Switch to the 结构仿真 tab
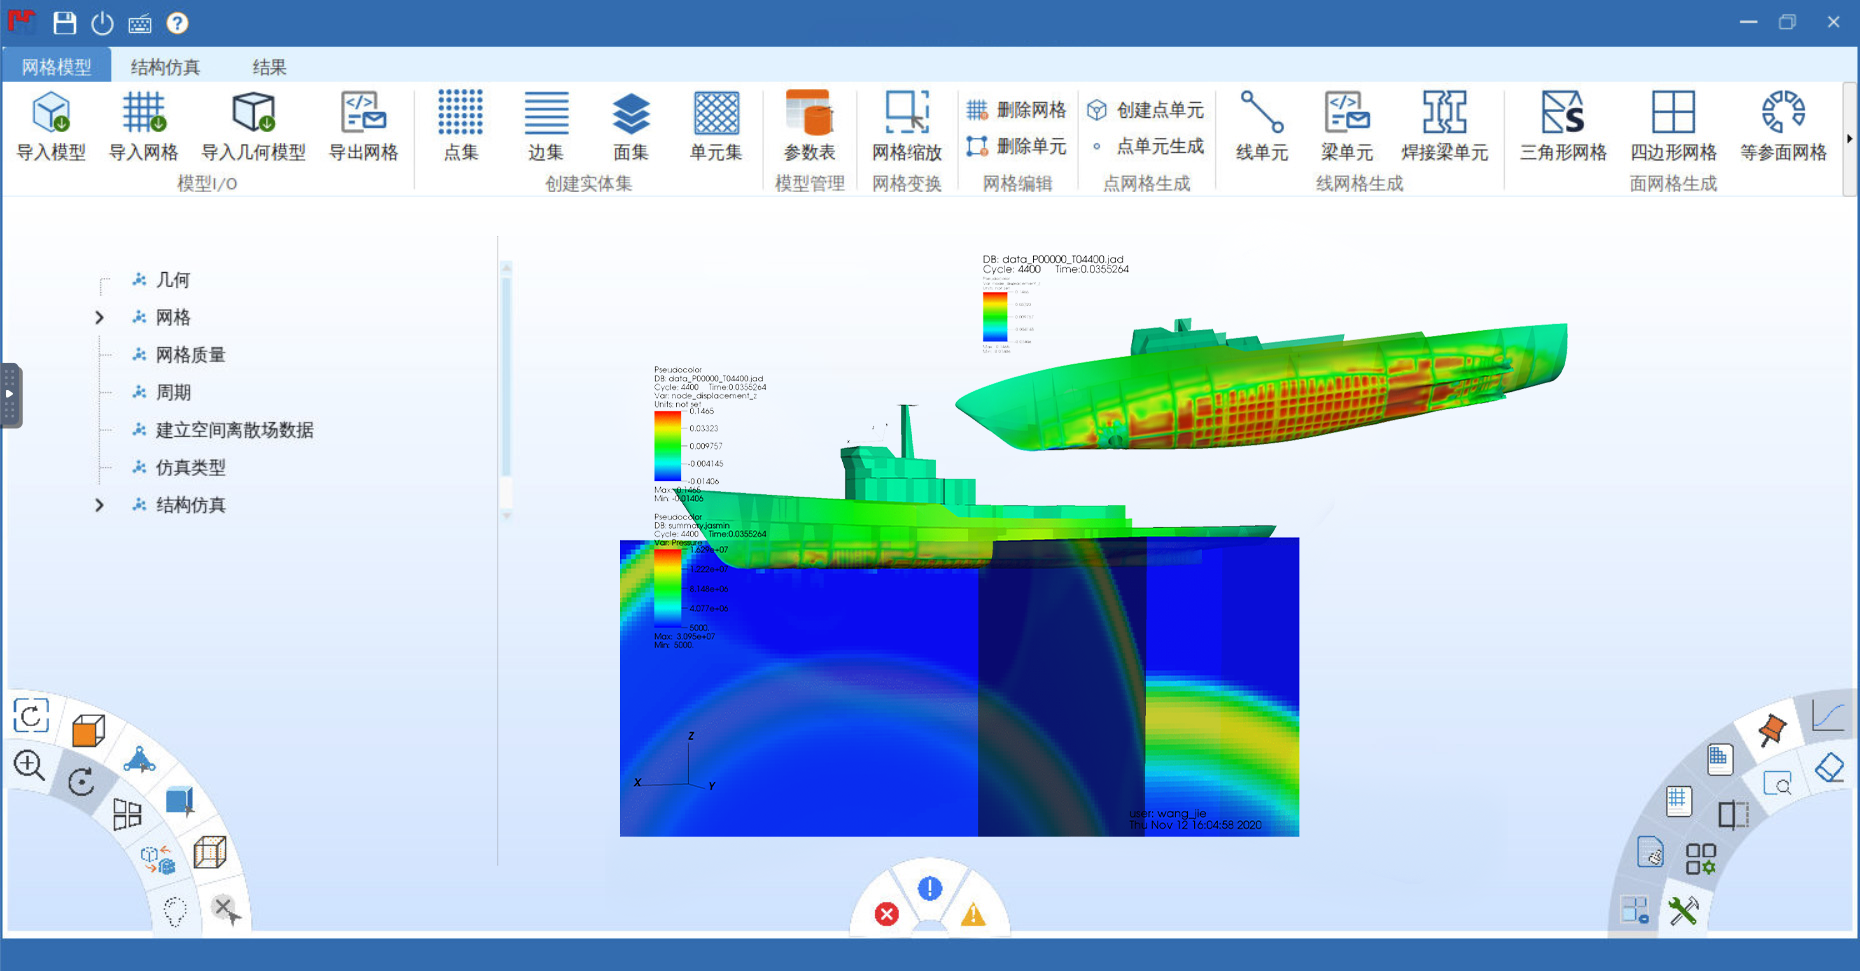 (x=165, y=67)
